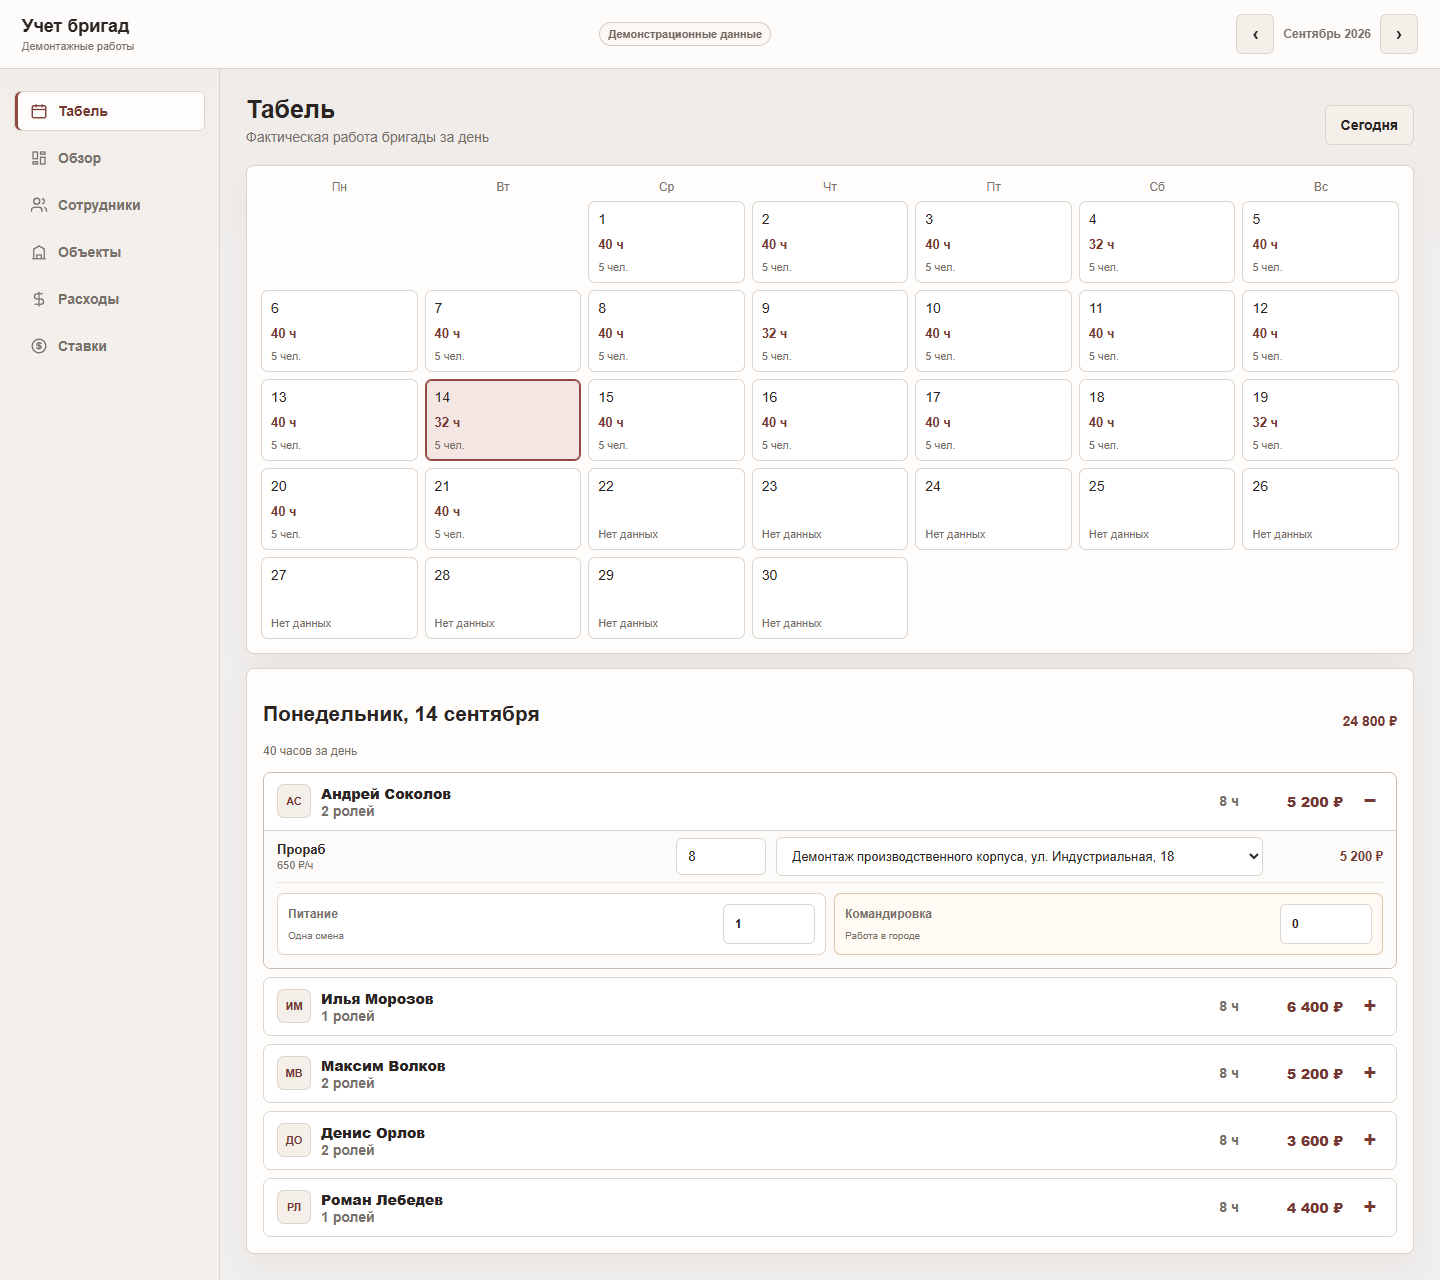The height and width of the screenshot is (1280, 1440).
Task: Click the АС avatar of Андрей Соколов
Action: (294, 801)
